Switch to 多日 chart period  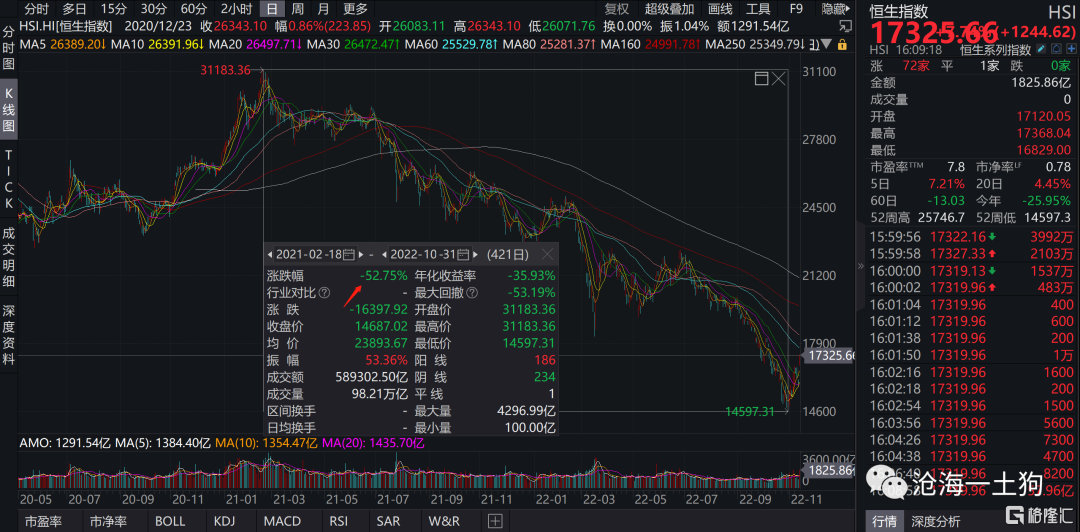click(74, 9)
